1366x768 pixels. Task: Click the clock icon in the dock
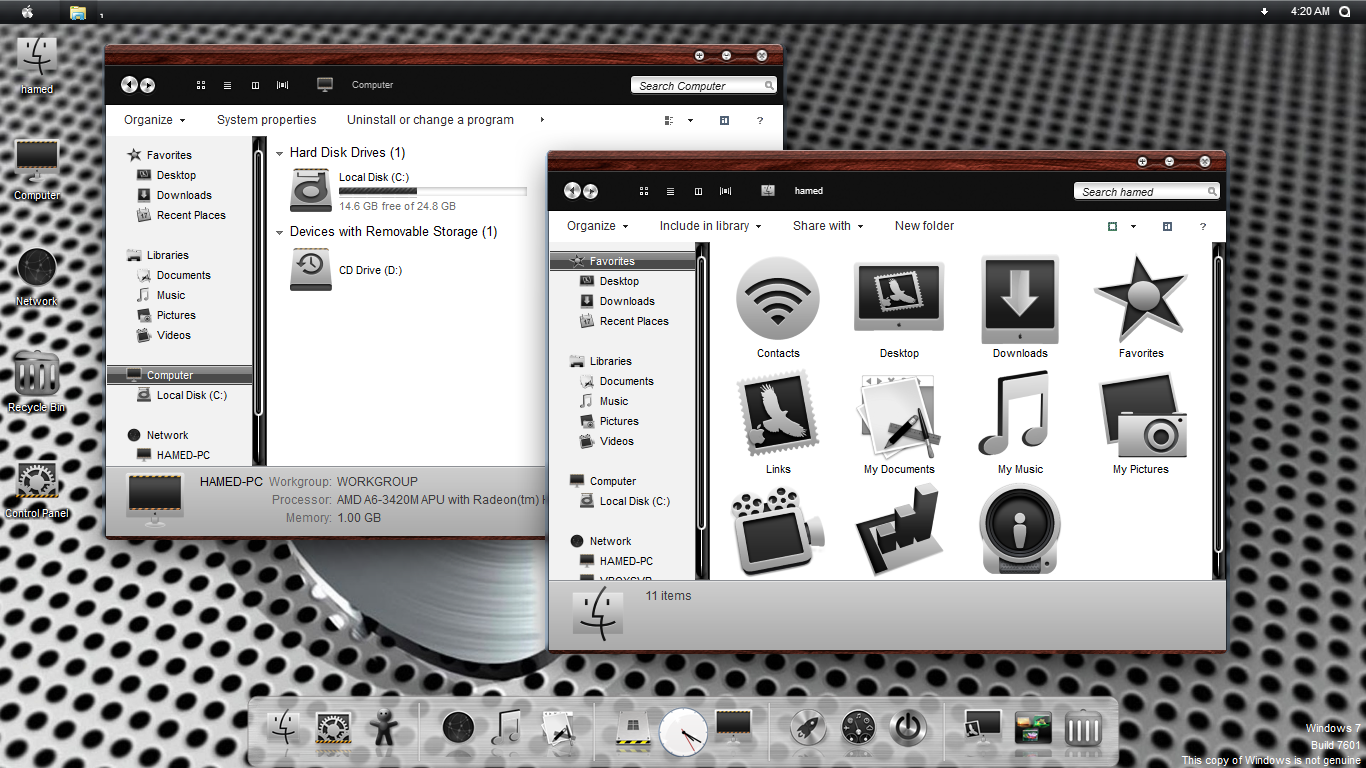click(x=683, y=731)
